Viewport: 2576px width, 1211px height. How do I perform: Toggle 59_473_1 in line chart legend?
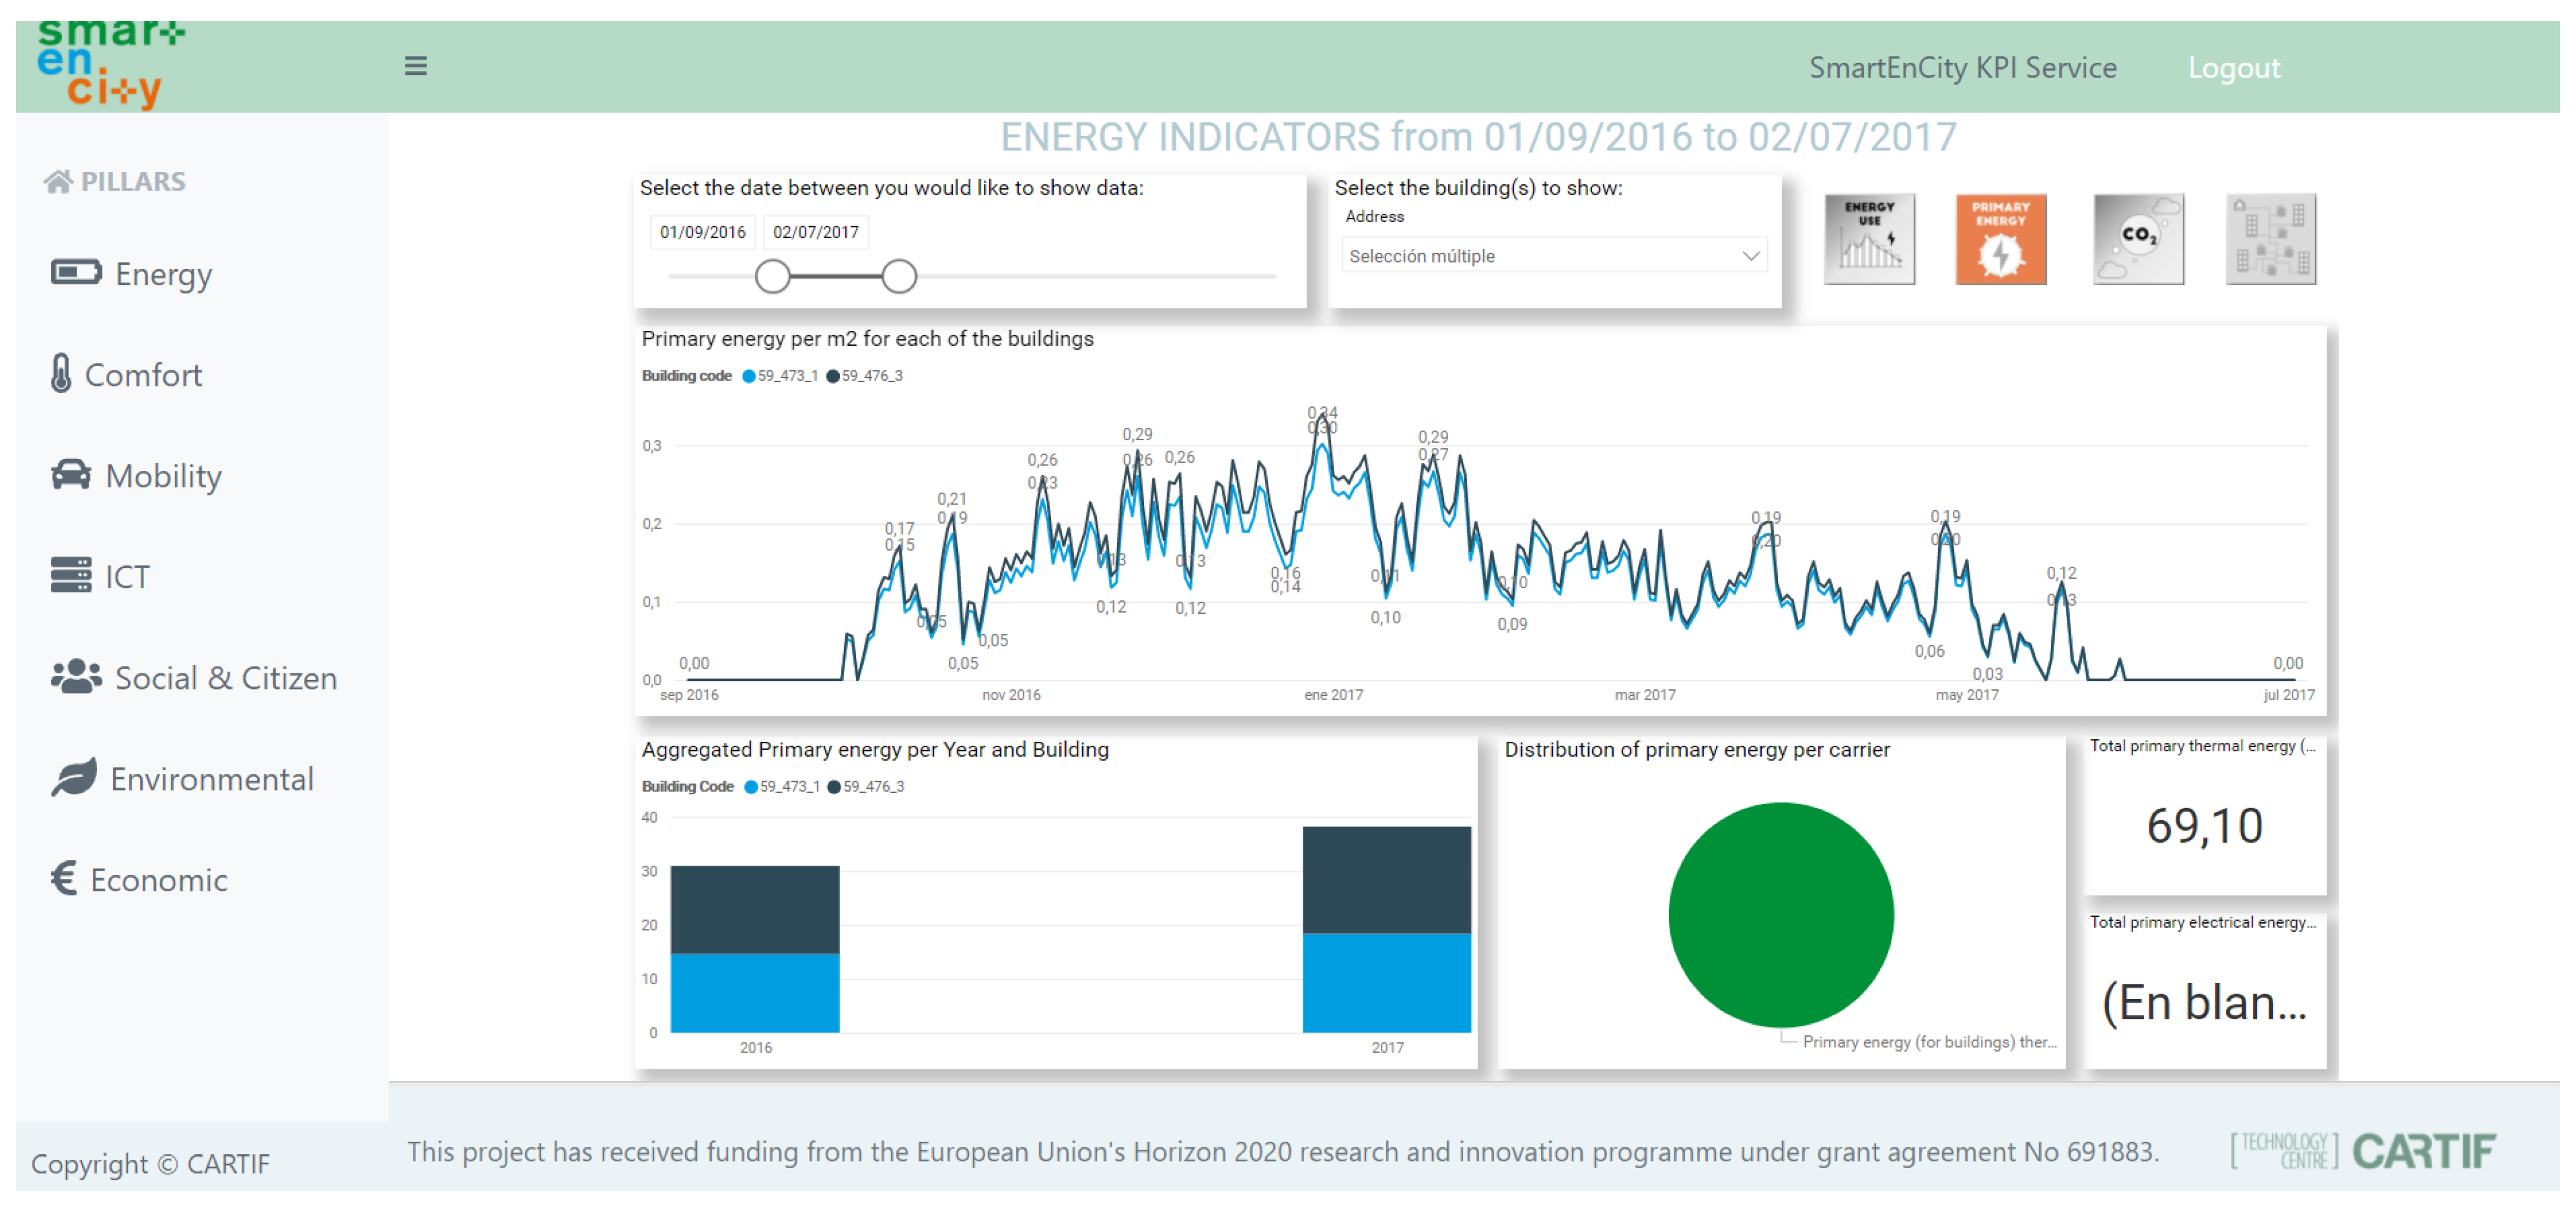(780, 376)
